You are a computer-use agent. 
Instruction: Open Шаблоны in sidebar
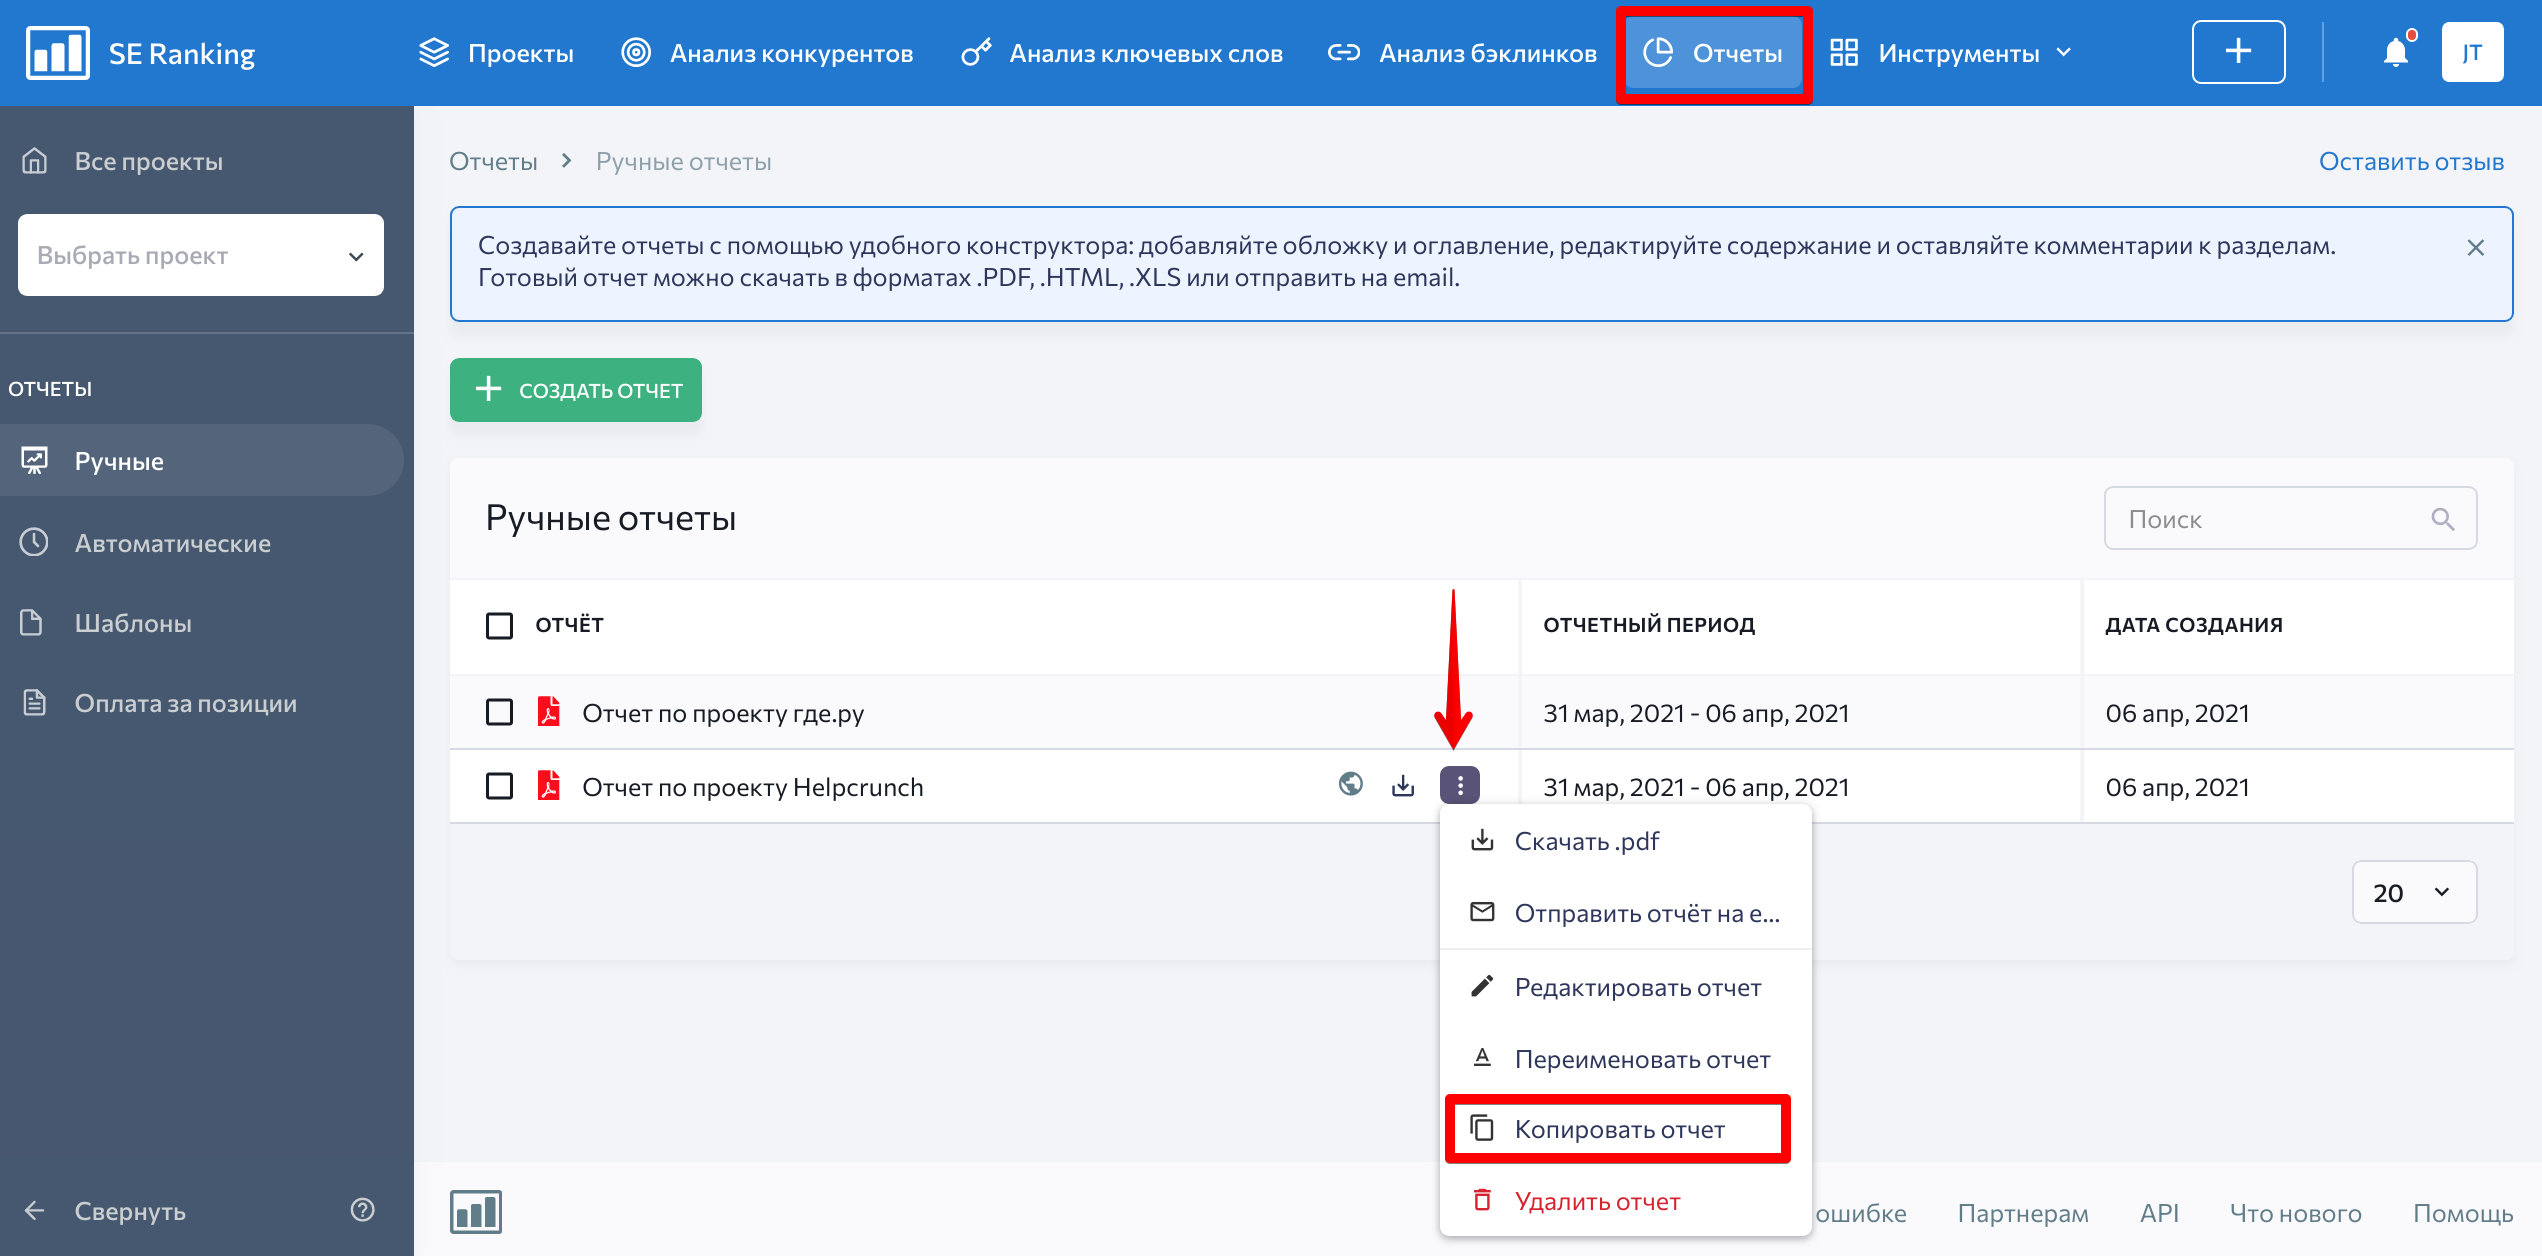(x=106, y=623)
